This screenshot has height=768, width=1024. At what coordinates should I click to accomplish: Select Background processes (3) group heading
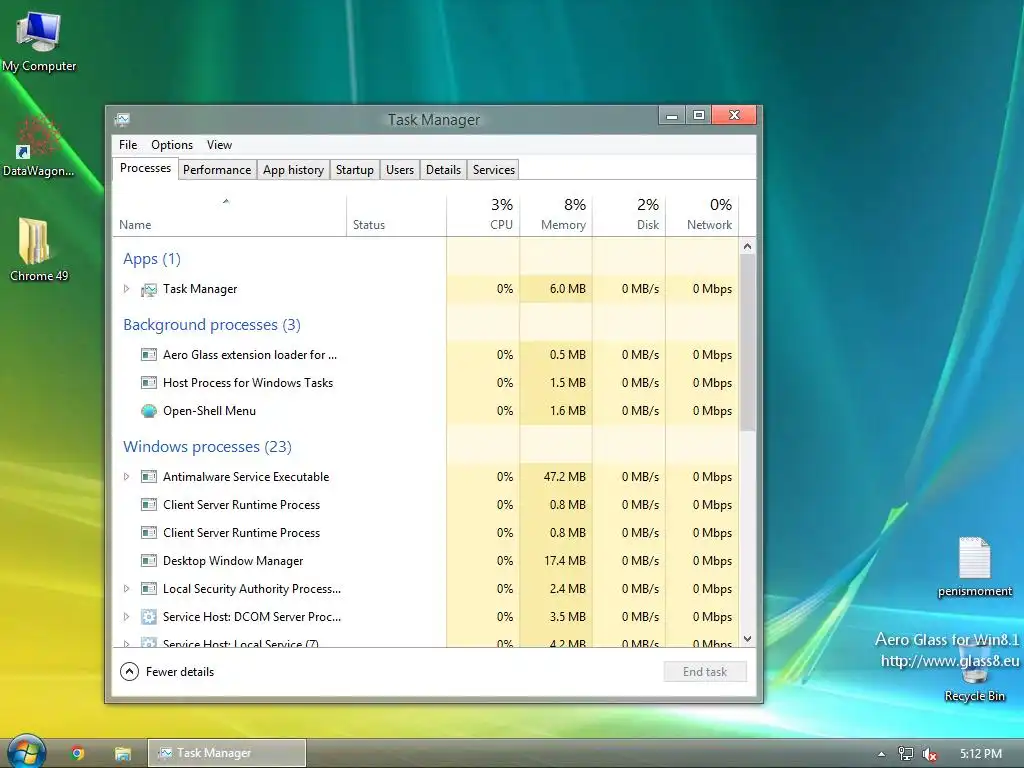212,325
